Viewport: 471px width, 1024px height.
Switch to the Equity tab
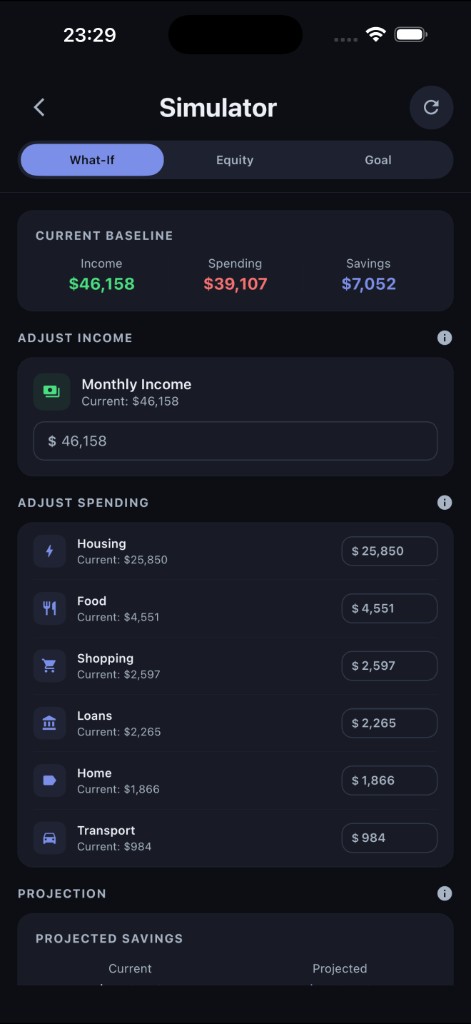[235, 160]
